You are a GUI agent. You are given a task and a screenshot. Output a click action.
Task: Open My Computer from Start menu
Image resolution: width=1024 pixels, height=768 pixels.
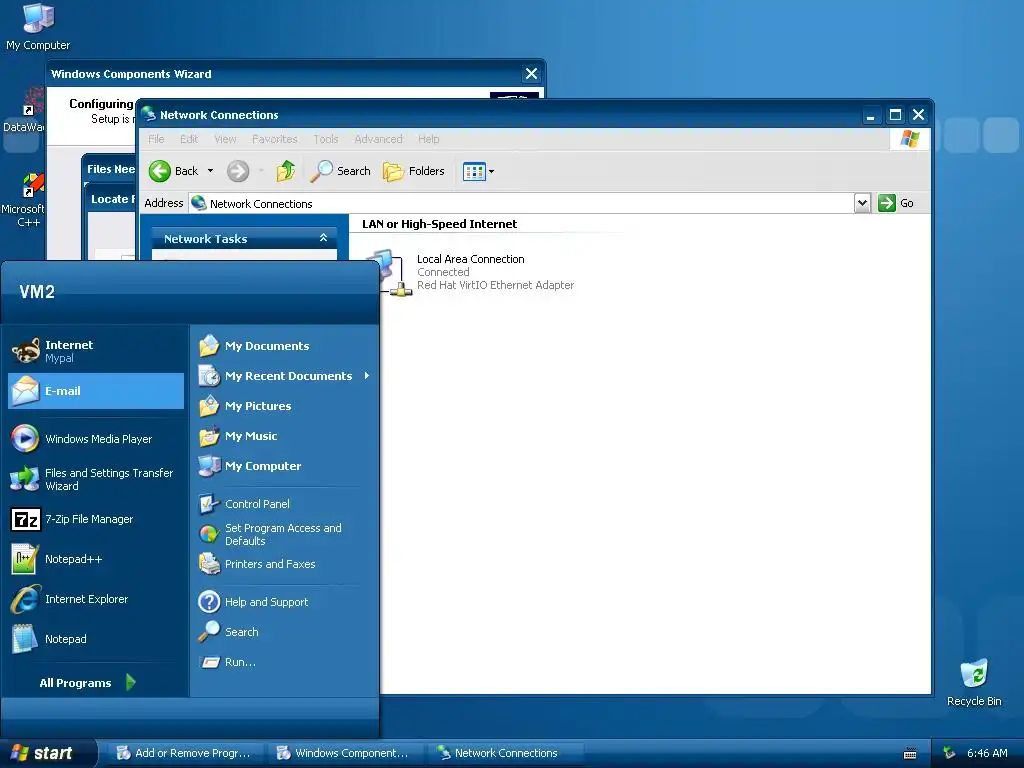tap(284, 466)
